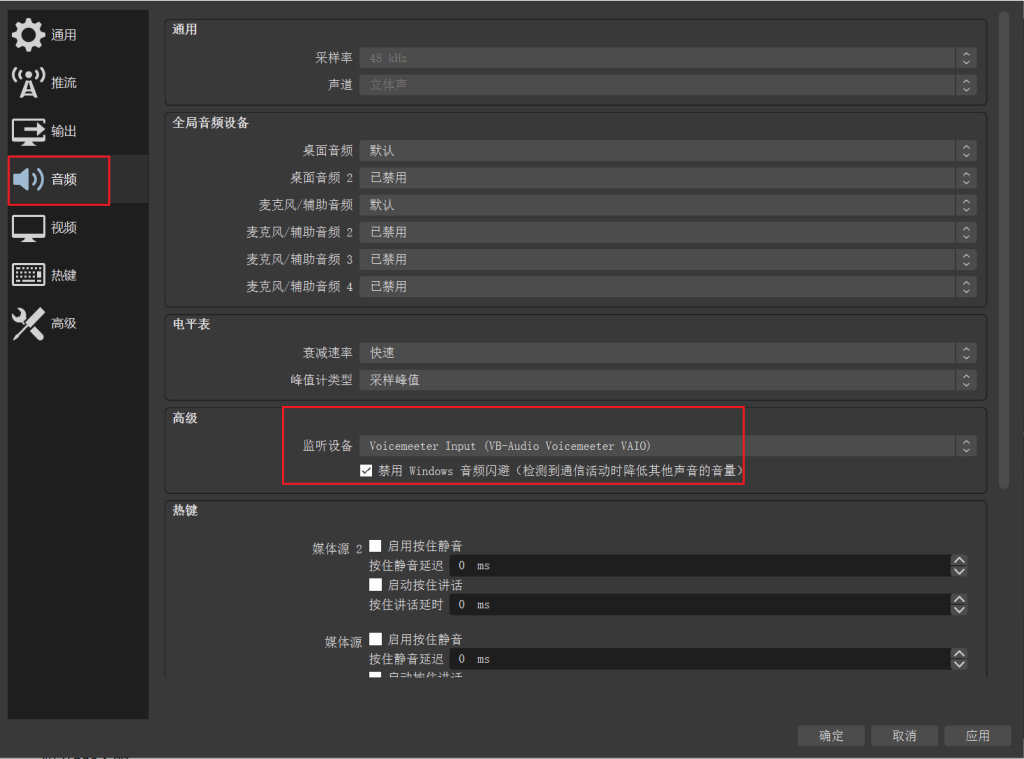The width and height of the screenshot is (1024, 759).
Task: Open the 声道 立体声 dropdown
Action: [667, 85]
